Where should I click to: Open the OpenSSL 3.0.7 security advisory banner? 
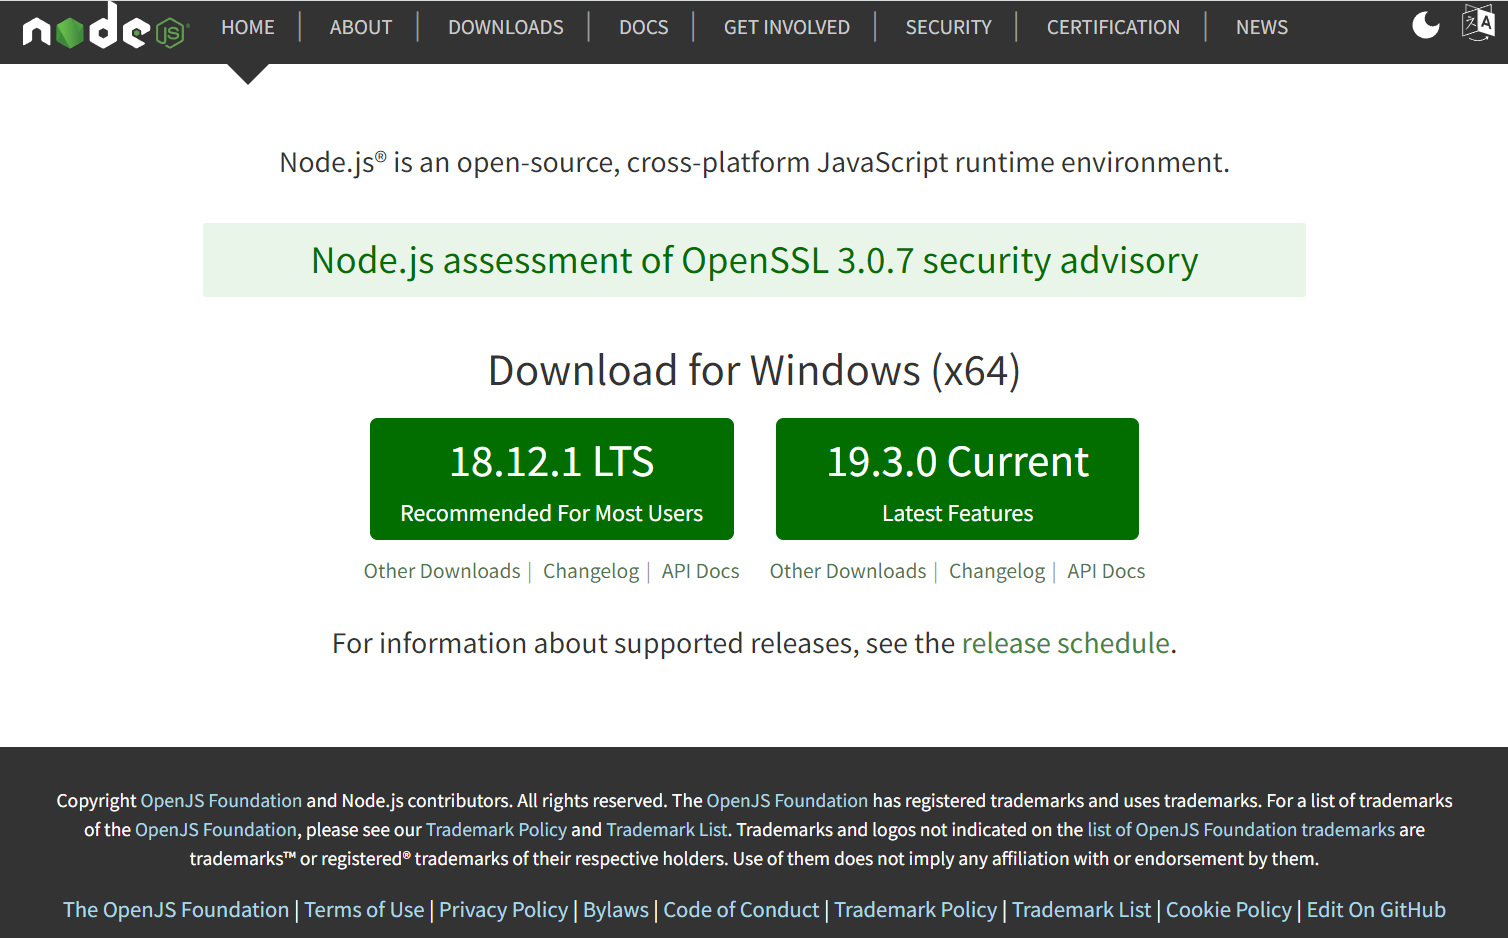tap(754, 261)
